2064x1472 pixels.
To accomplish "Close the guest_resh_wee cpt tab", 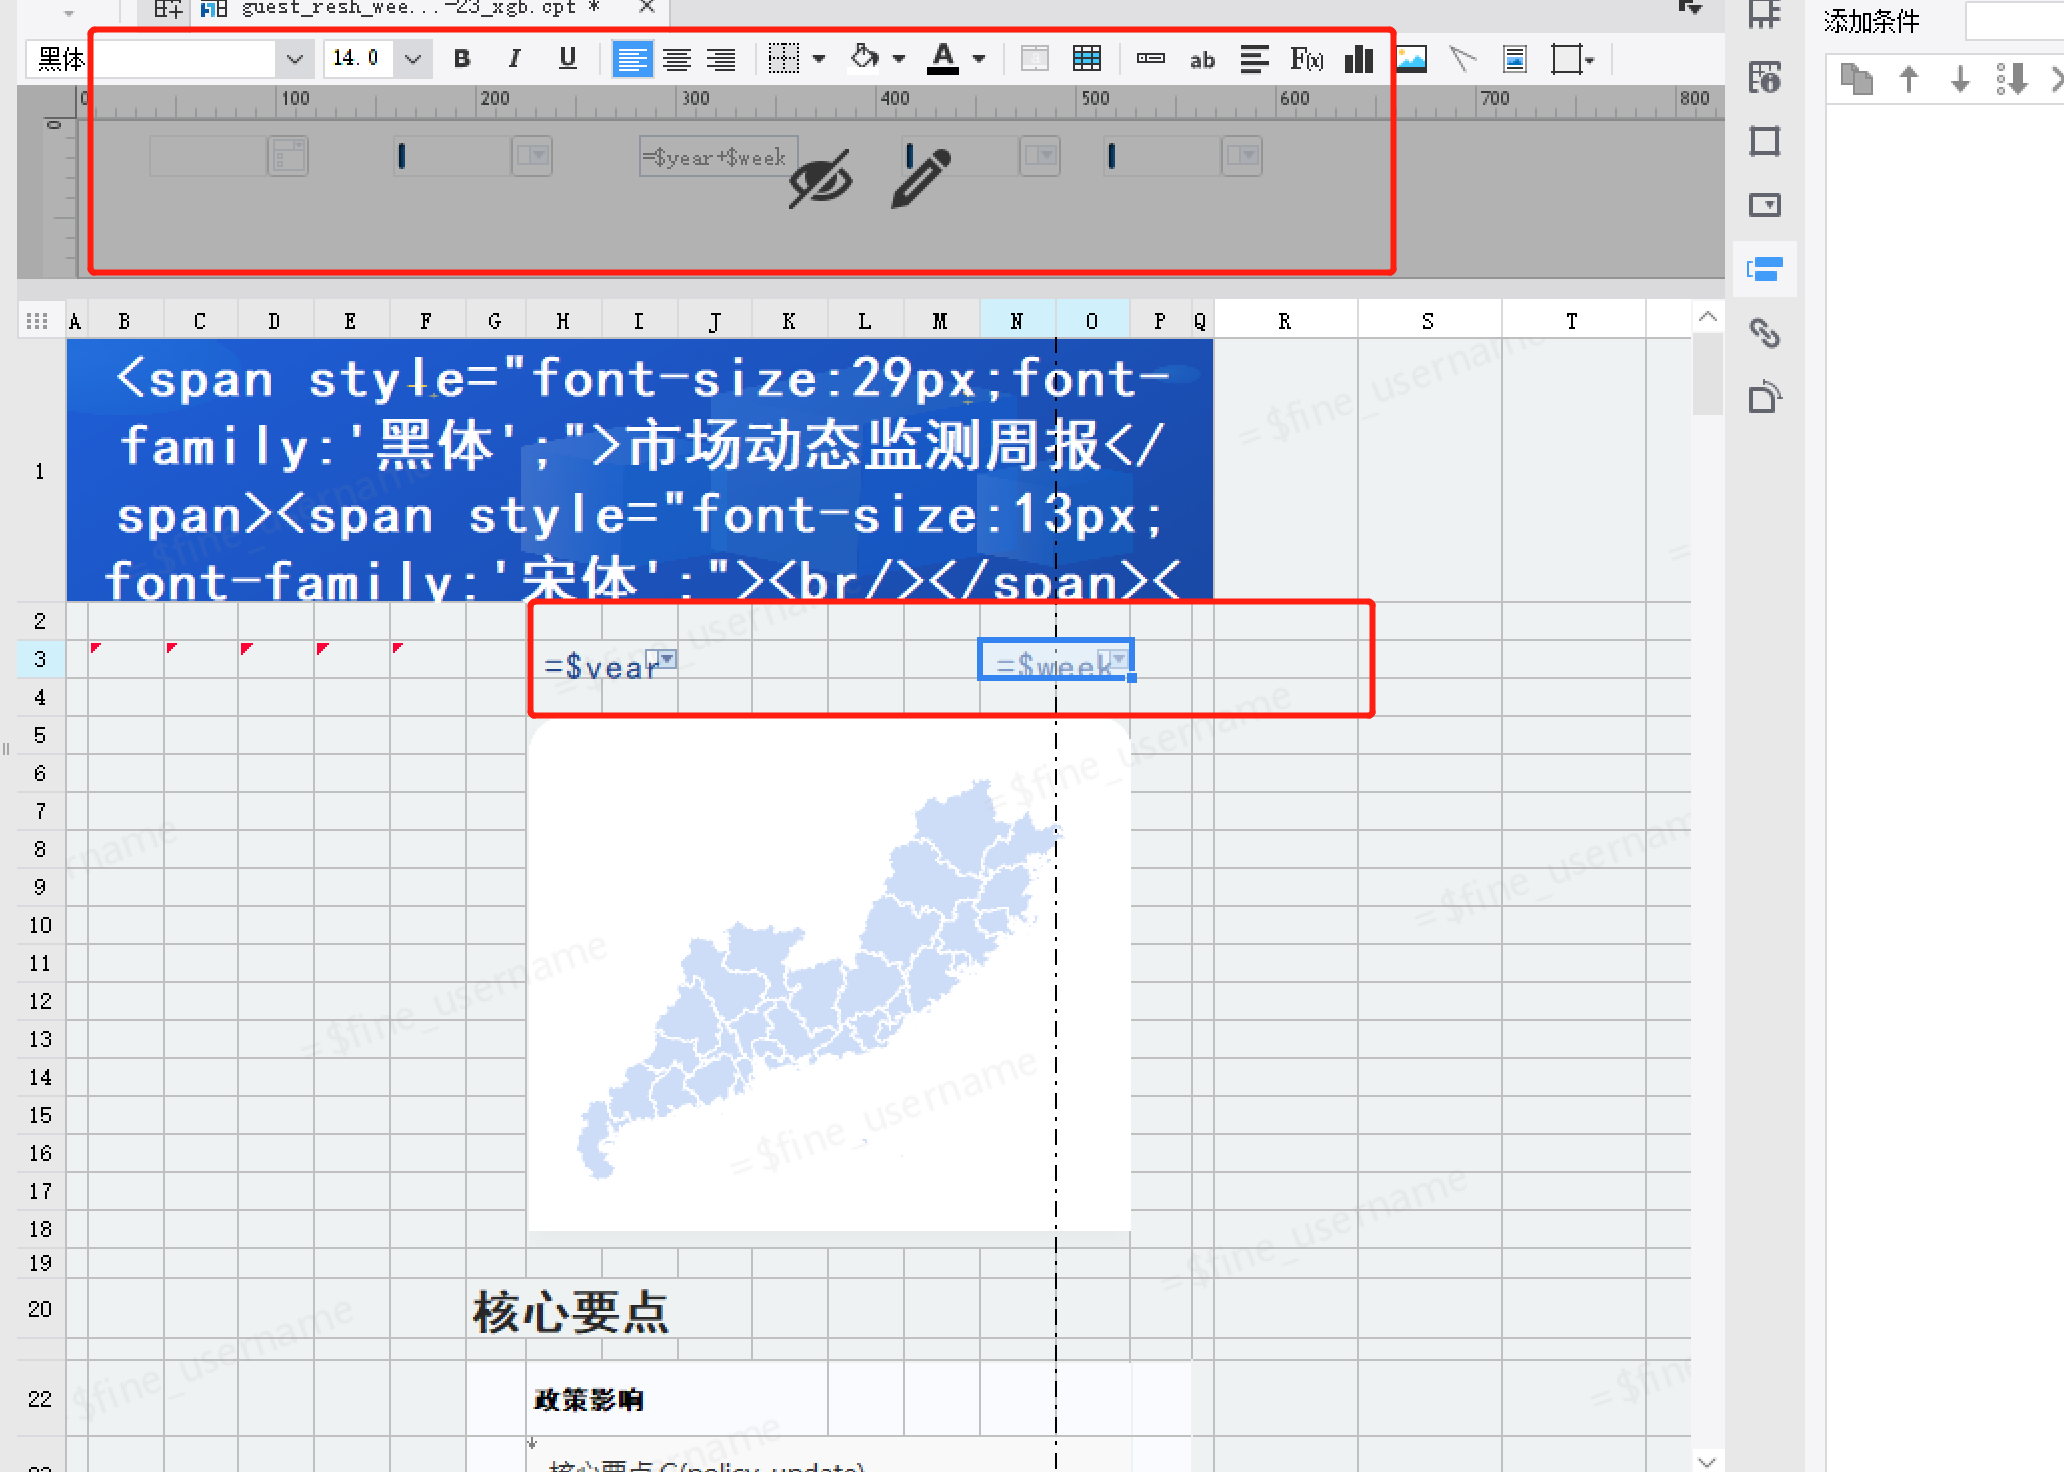I will (x=647, y=7).
